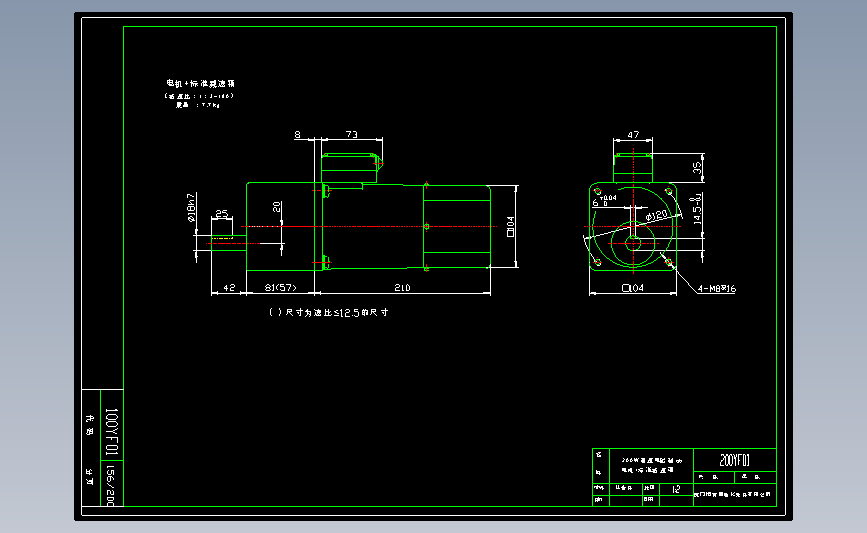The height and width of the screenshot is (533, 867).
Task: Click the rotated 100YF01 label in left margin
Action: pos(111,432)
